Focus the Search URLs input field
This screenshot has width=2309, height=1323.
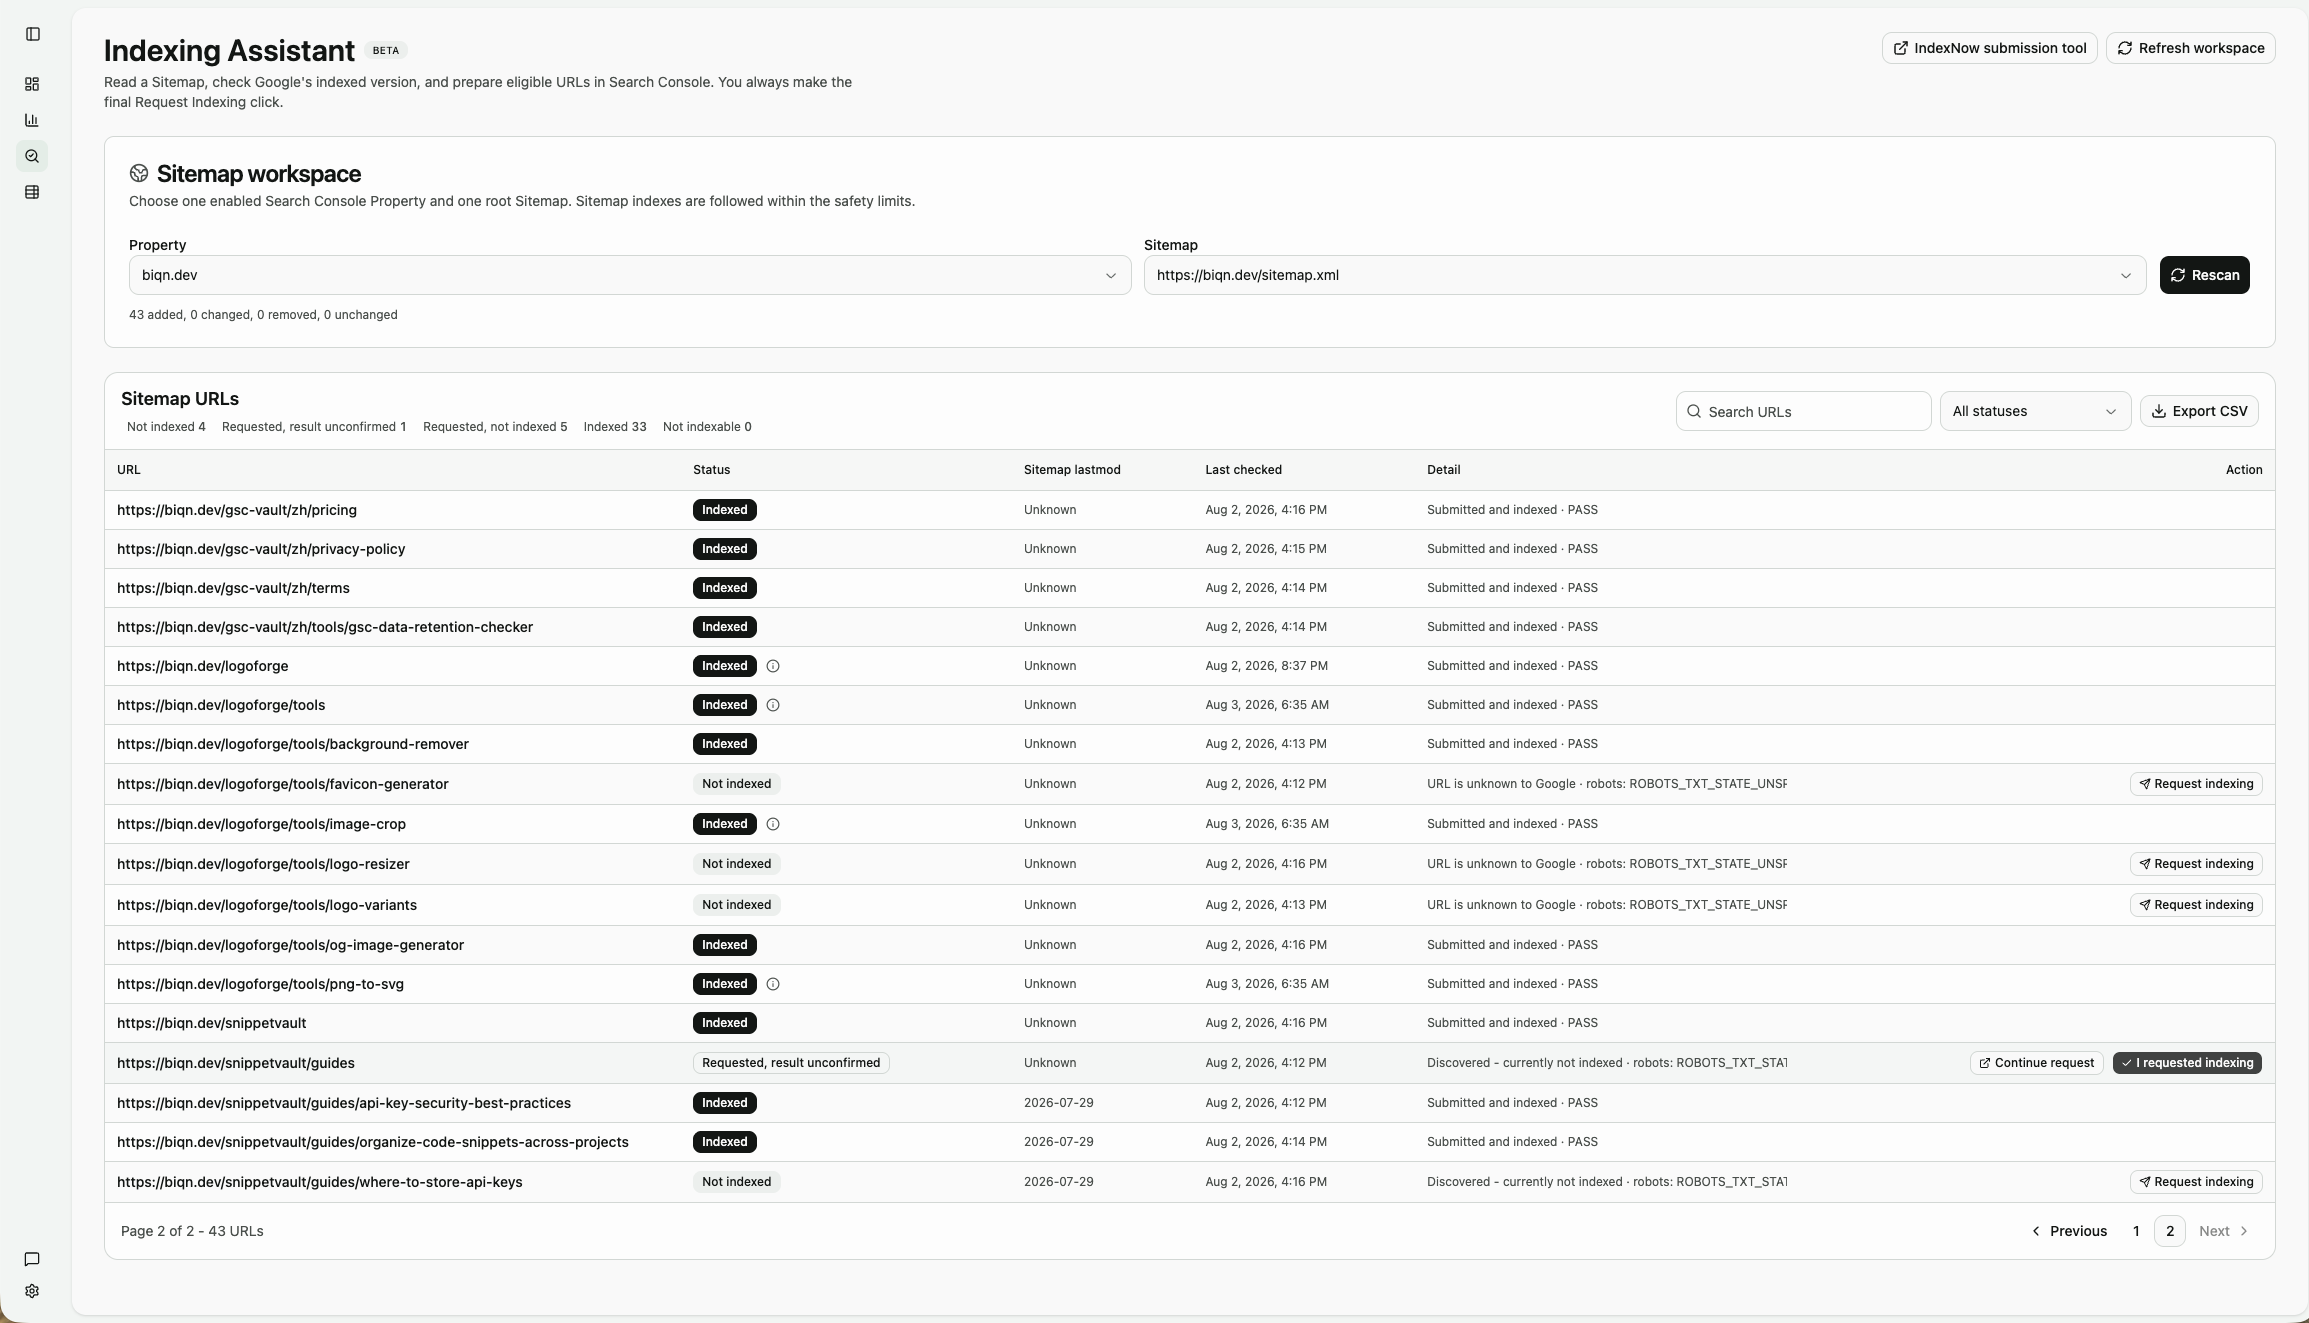(x=1803, y=411)
